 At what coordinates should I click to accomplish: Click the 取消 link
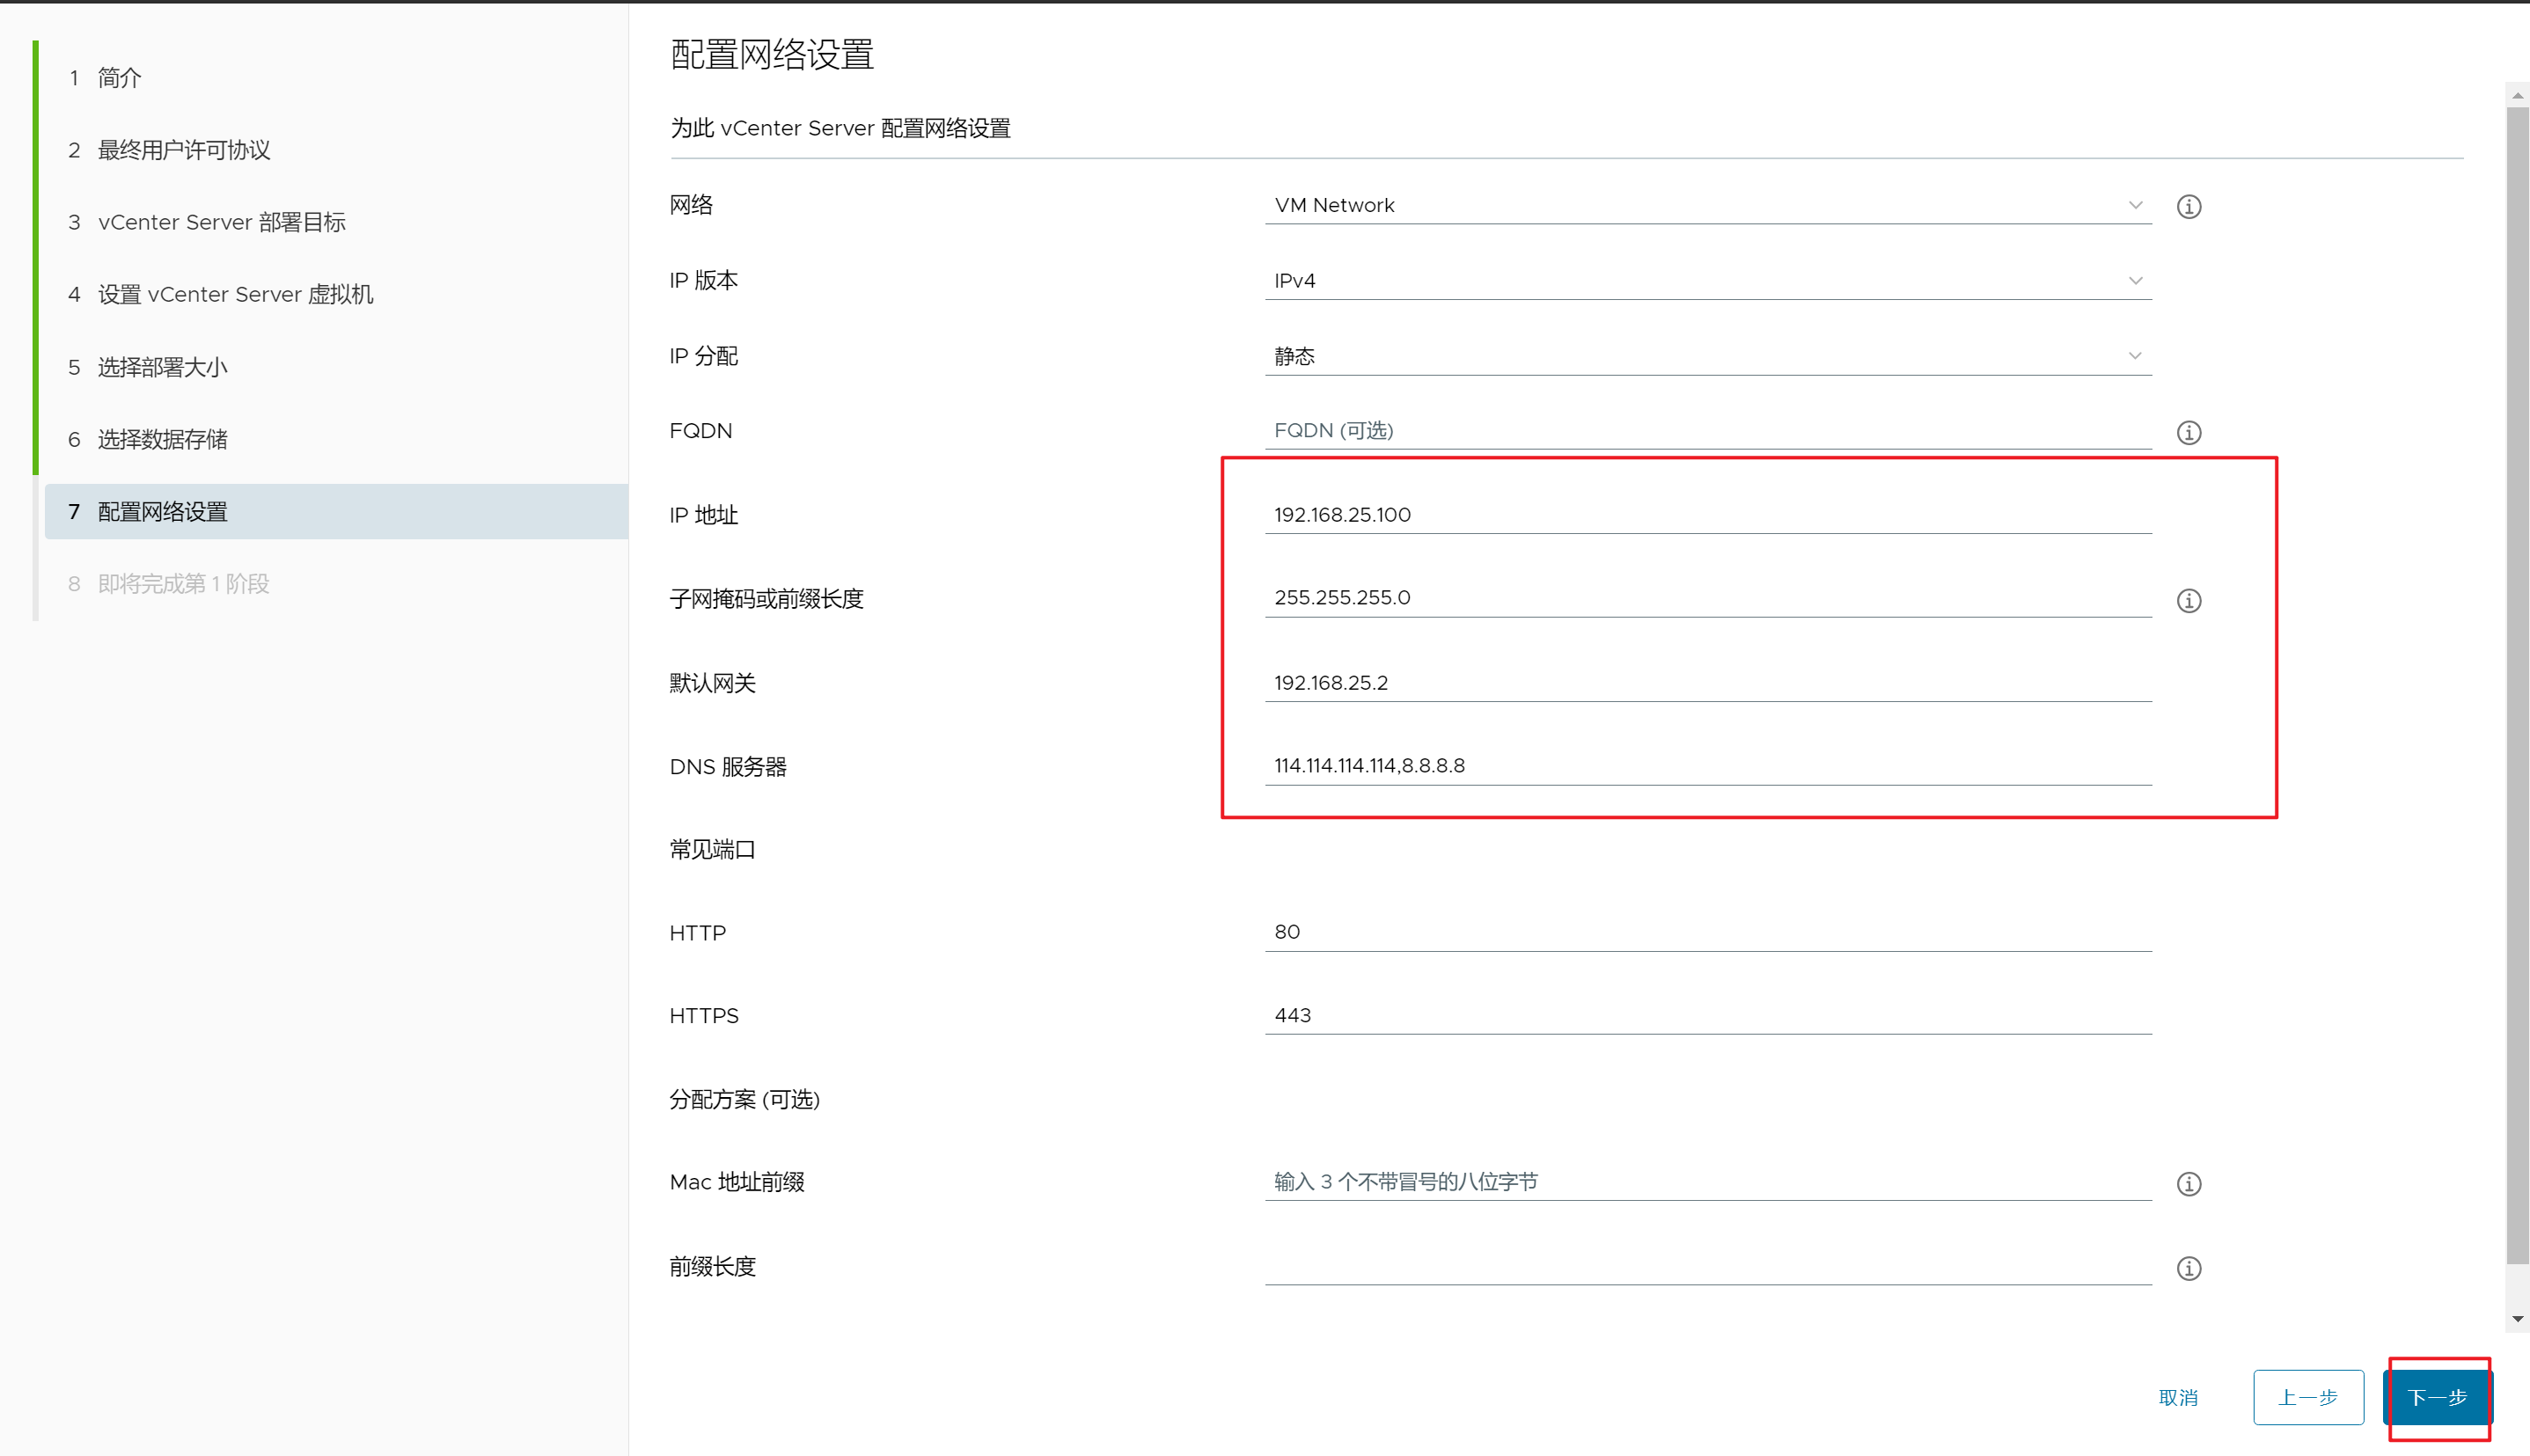[2177, 1397]
